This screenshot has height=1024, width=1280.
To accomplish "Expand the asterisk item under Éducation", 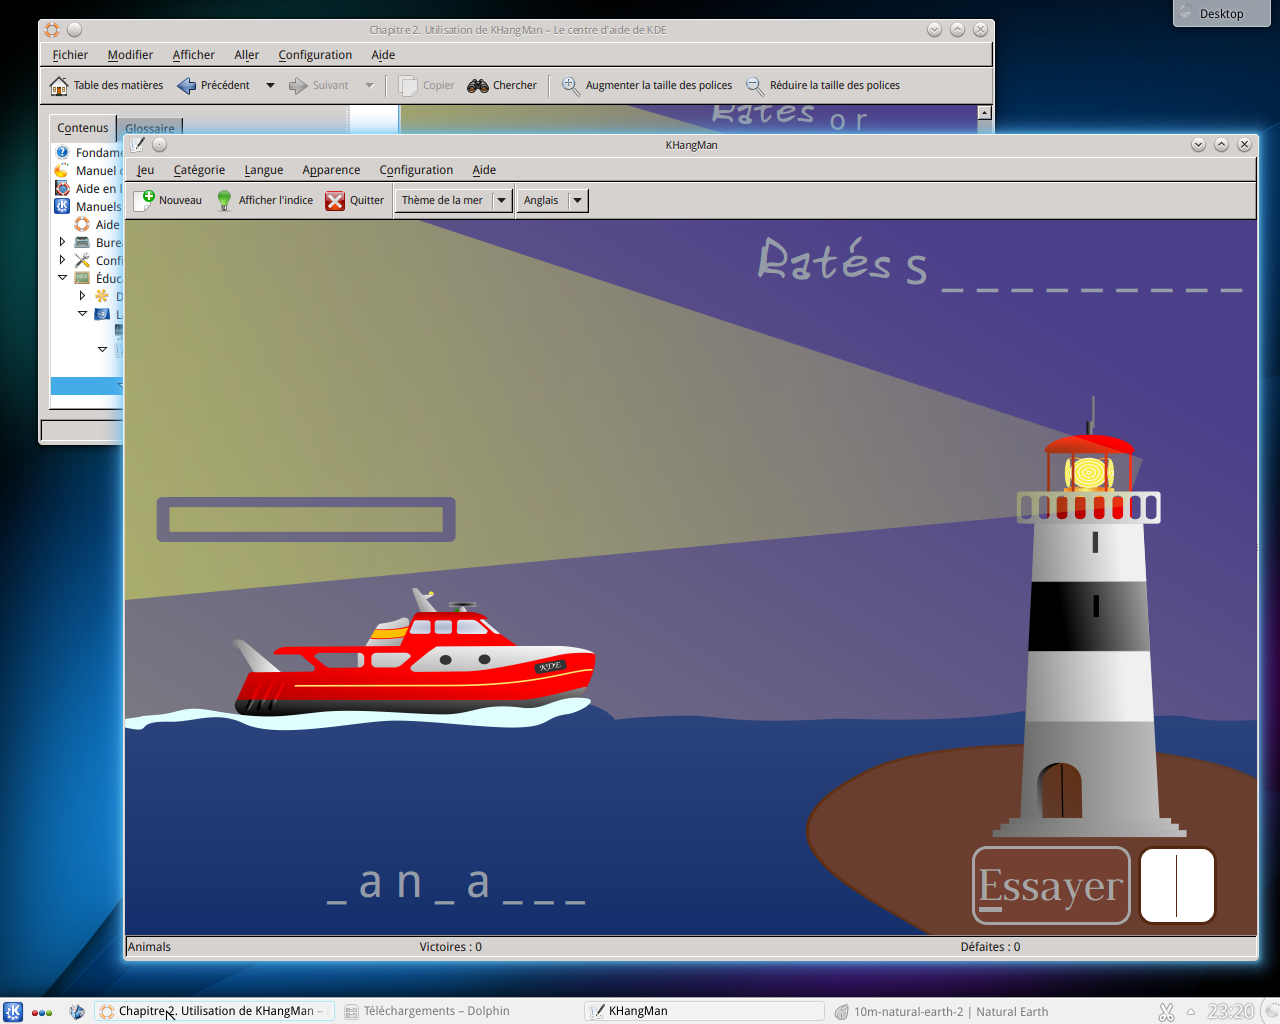I will (x=82, y=296).
